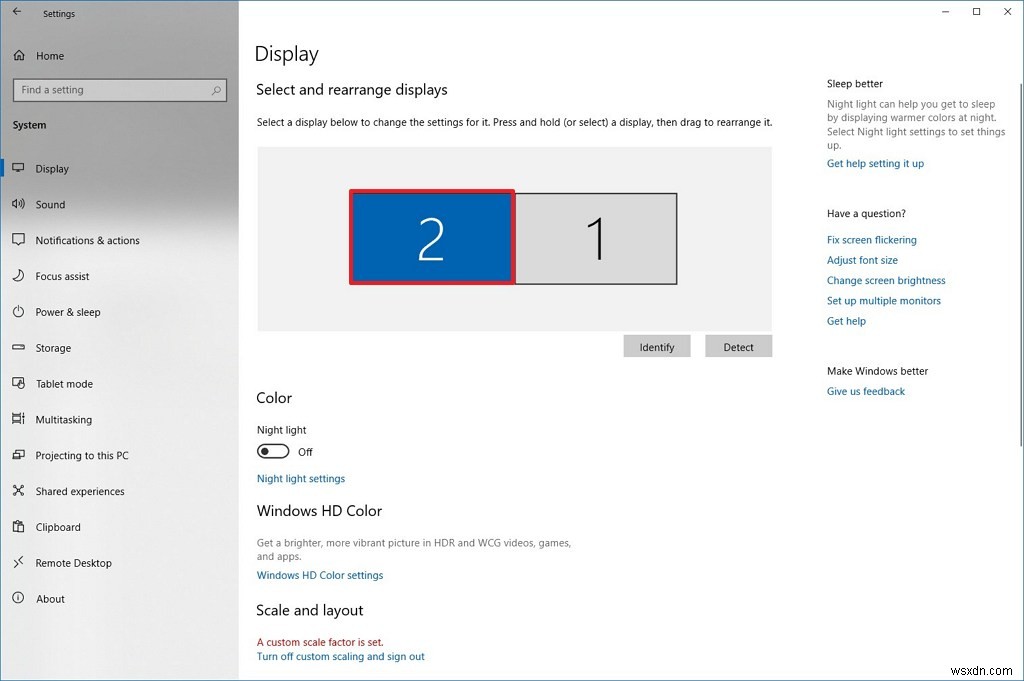The height and width of the screenshot is (681, 1024).
Task: Click the Clipboard icon
Action: 18,526
